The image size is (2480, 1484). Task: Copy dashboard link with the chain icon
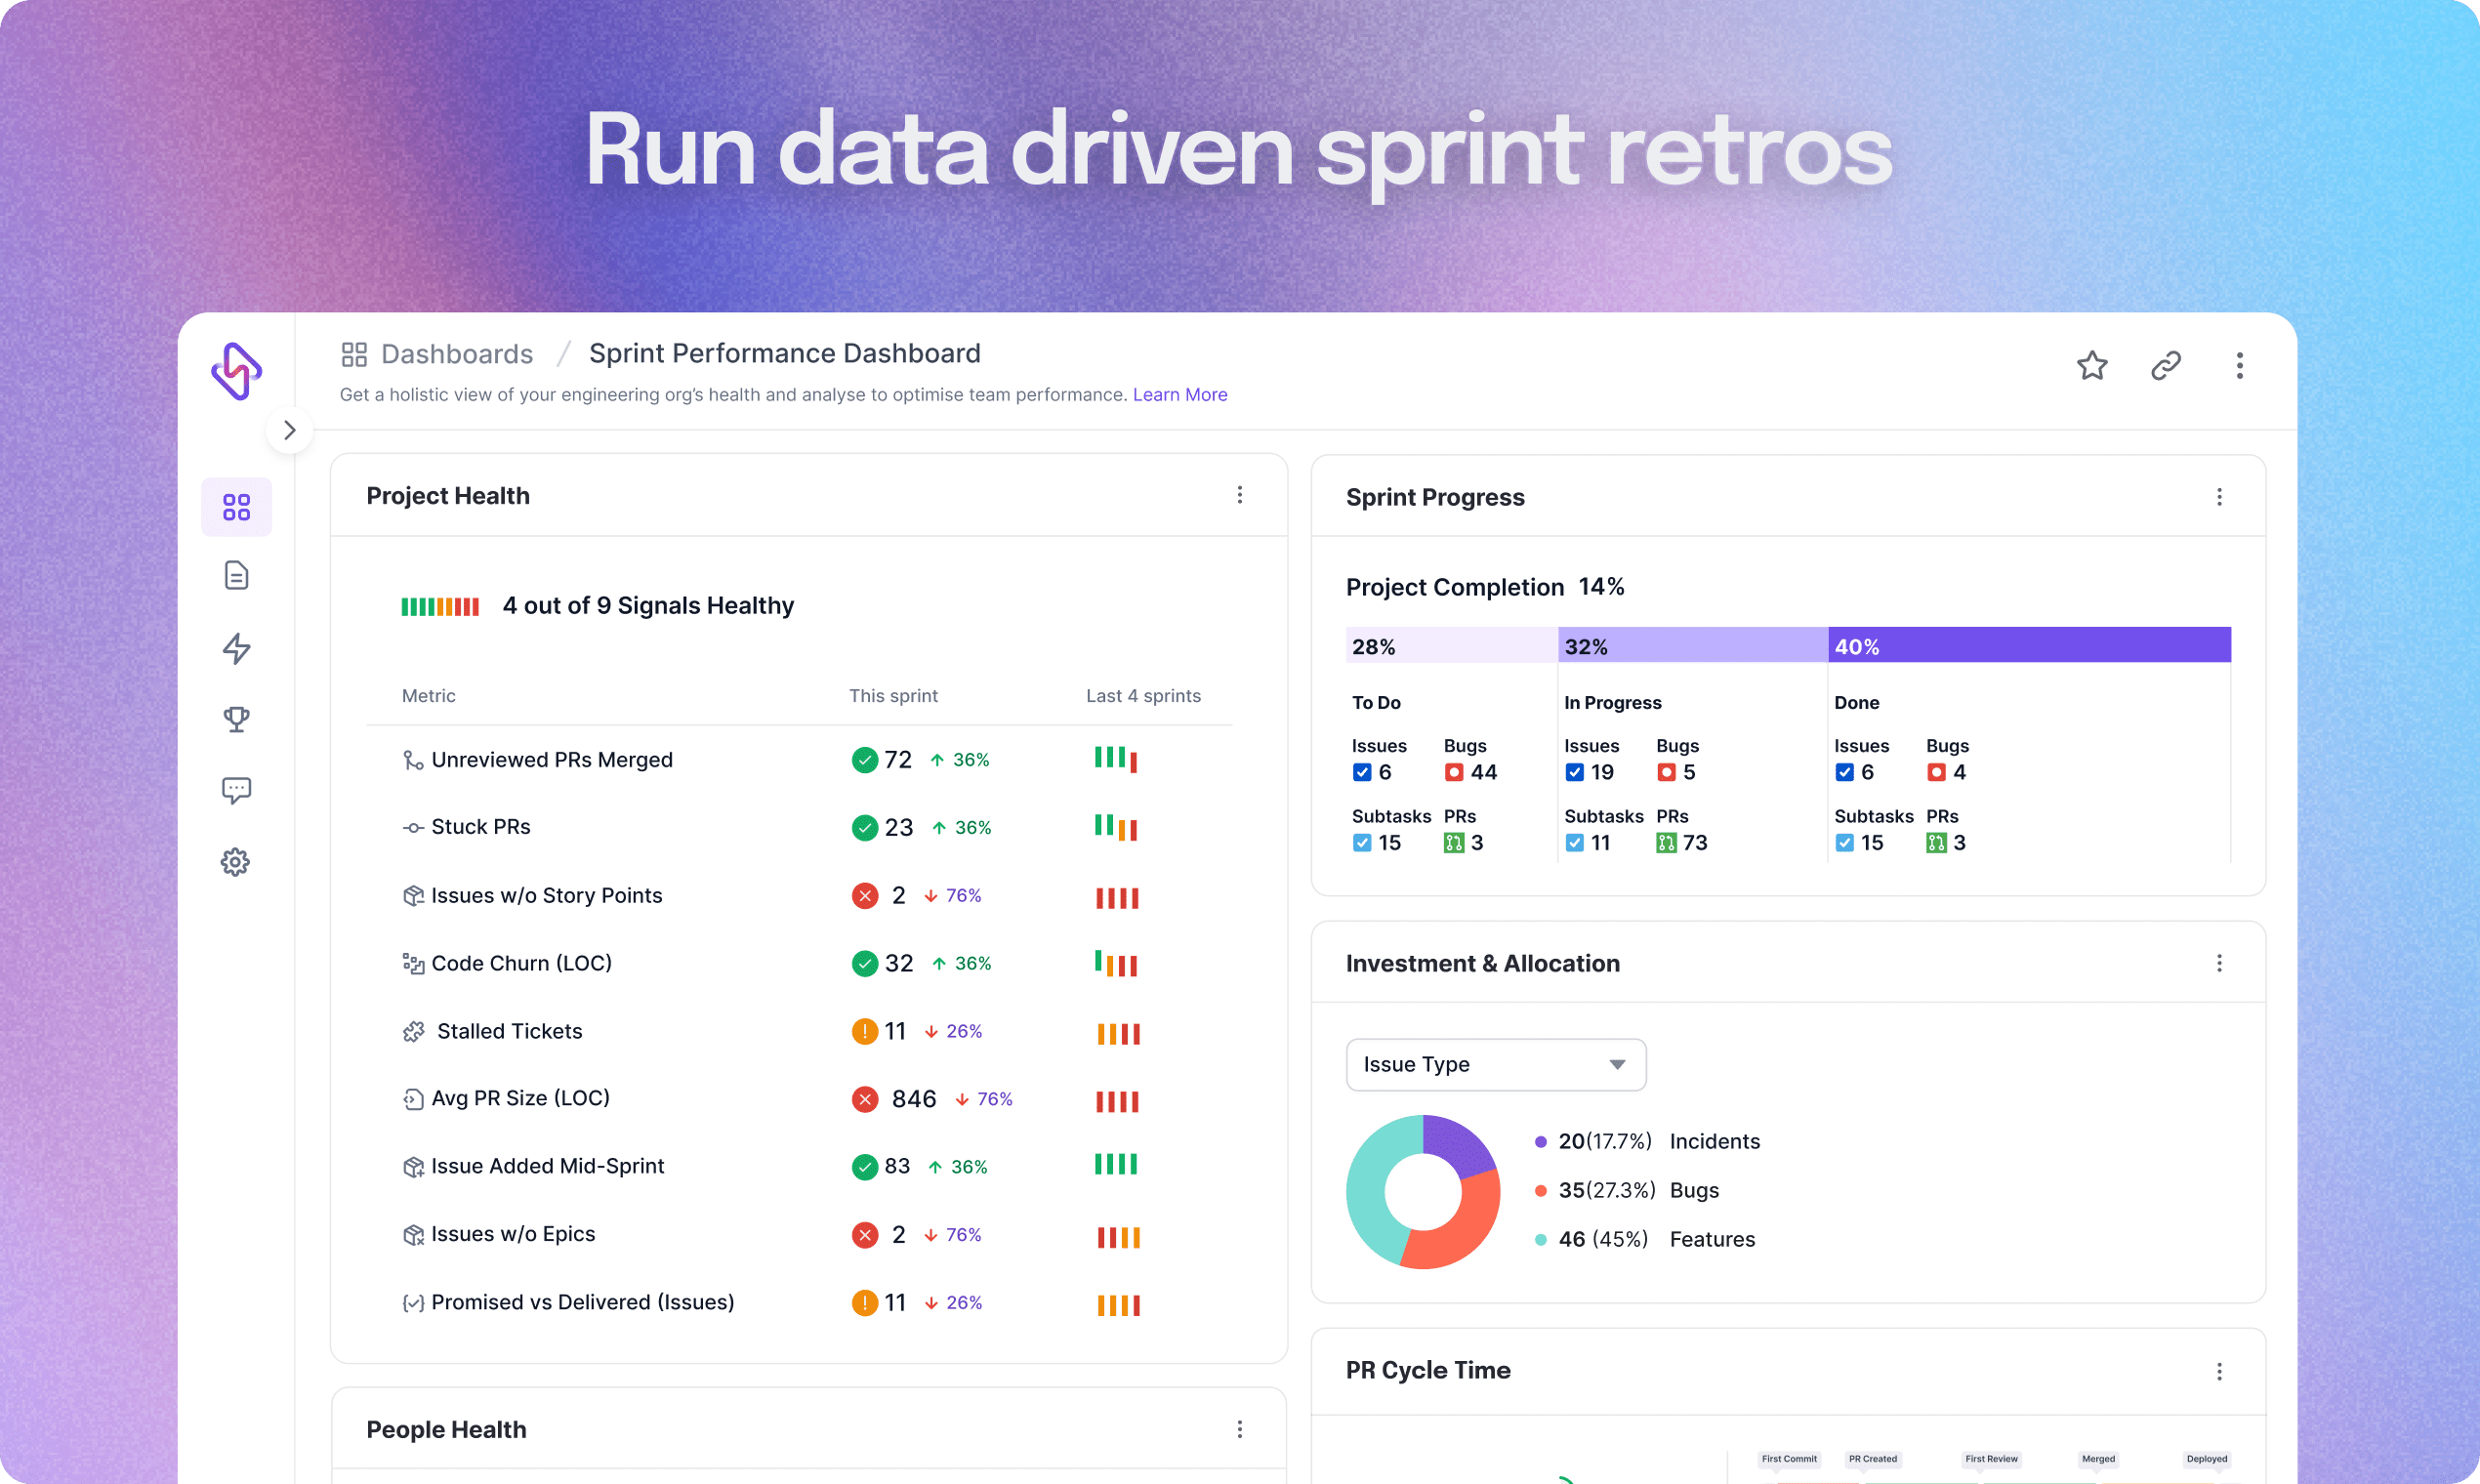click(2165, 366)
